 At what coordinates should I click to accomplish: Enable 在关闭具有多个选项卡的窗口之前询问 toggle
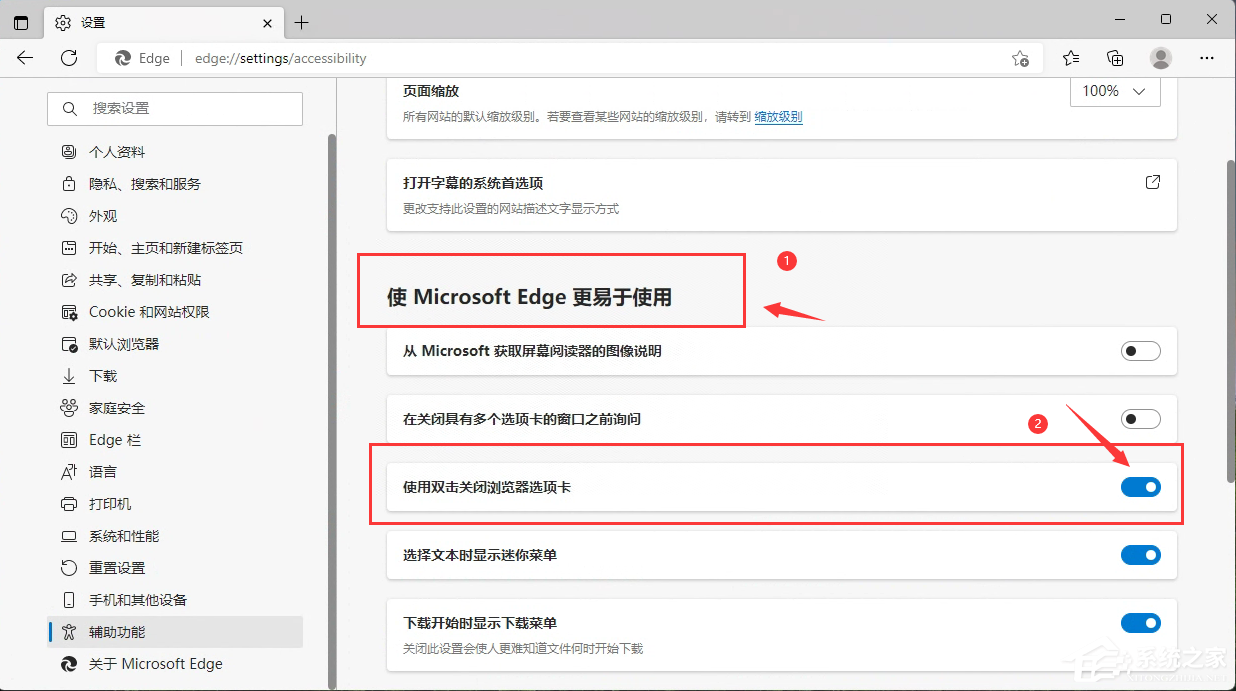point(1141,419)
